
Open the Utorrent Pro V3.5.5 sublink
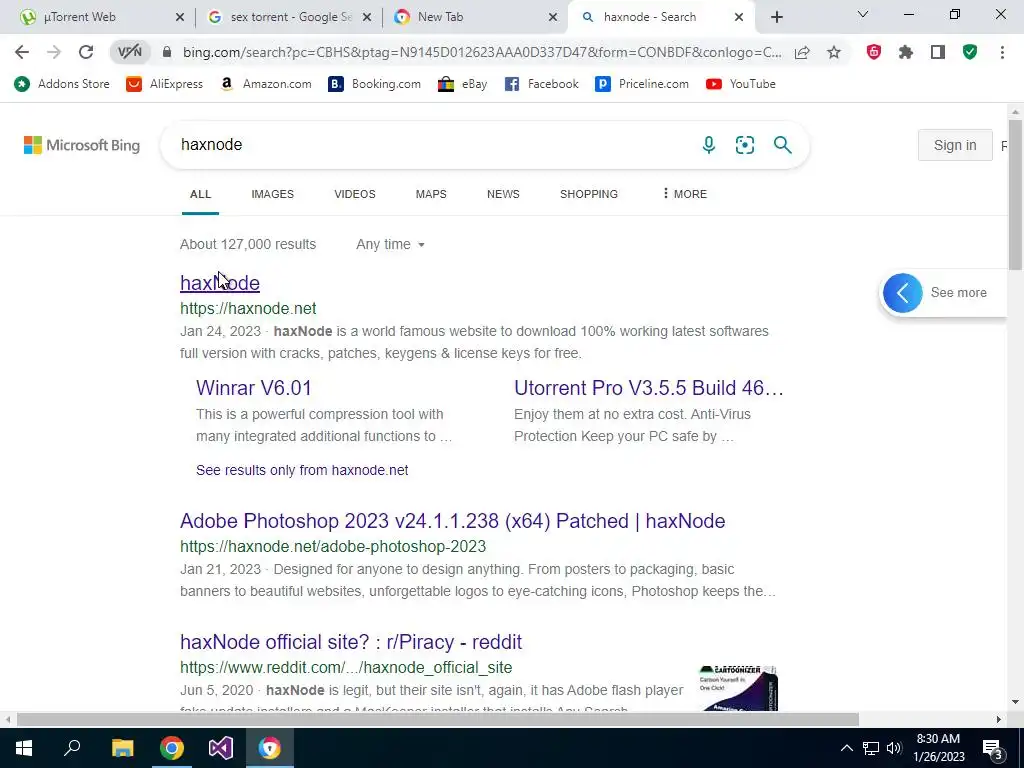[648, 388]
